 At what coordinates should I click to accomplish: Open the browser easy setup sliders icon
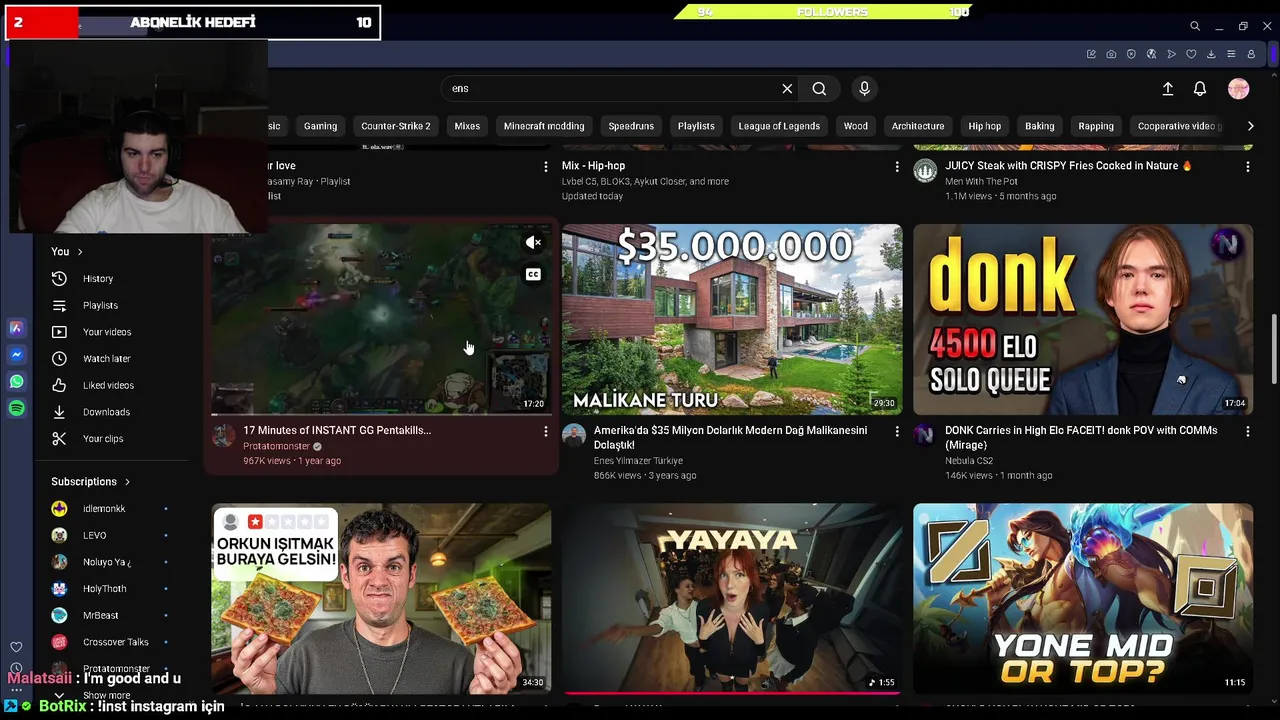[x=1231, y=54]
